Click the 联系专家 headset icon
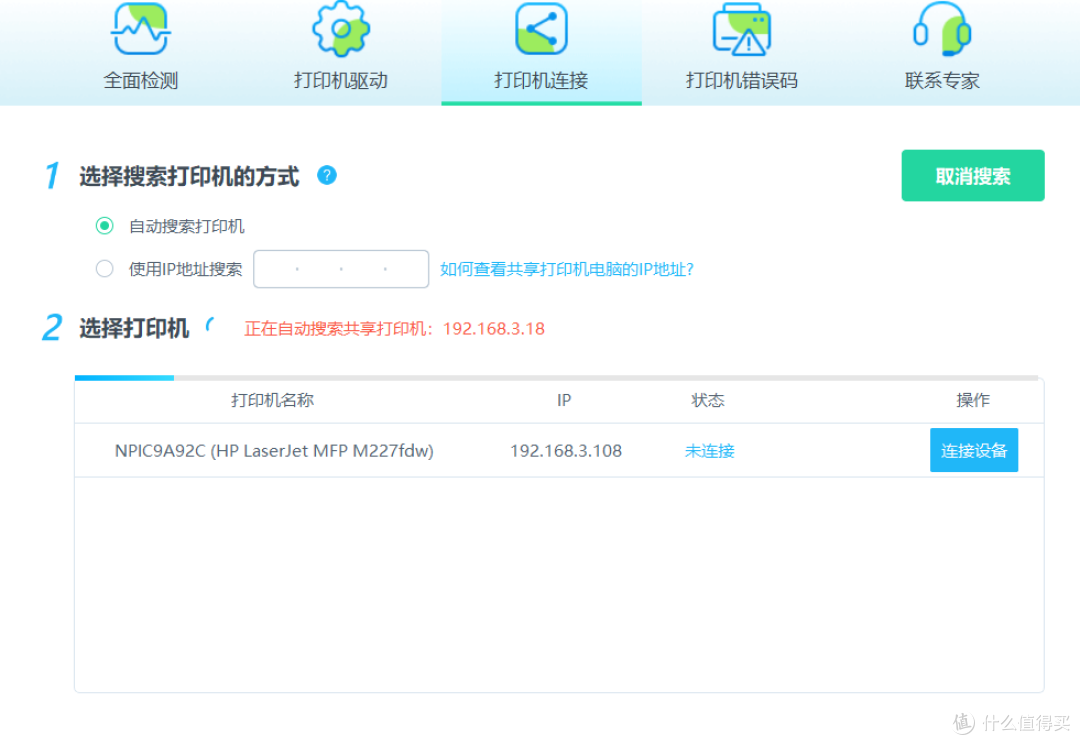The image size is (1080, 745). (x=942, y=29)
